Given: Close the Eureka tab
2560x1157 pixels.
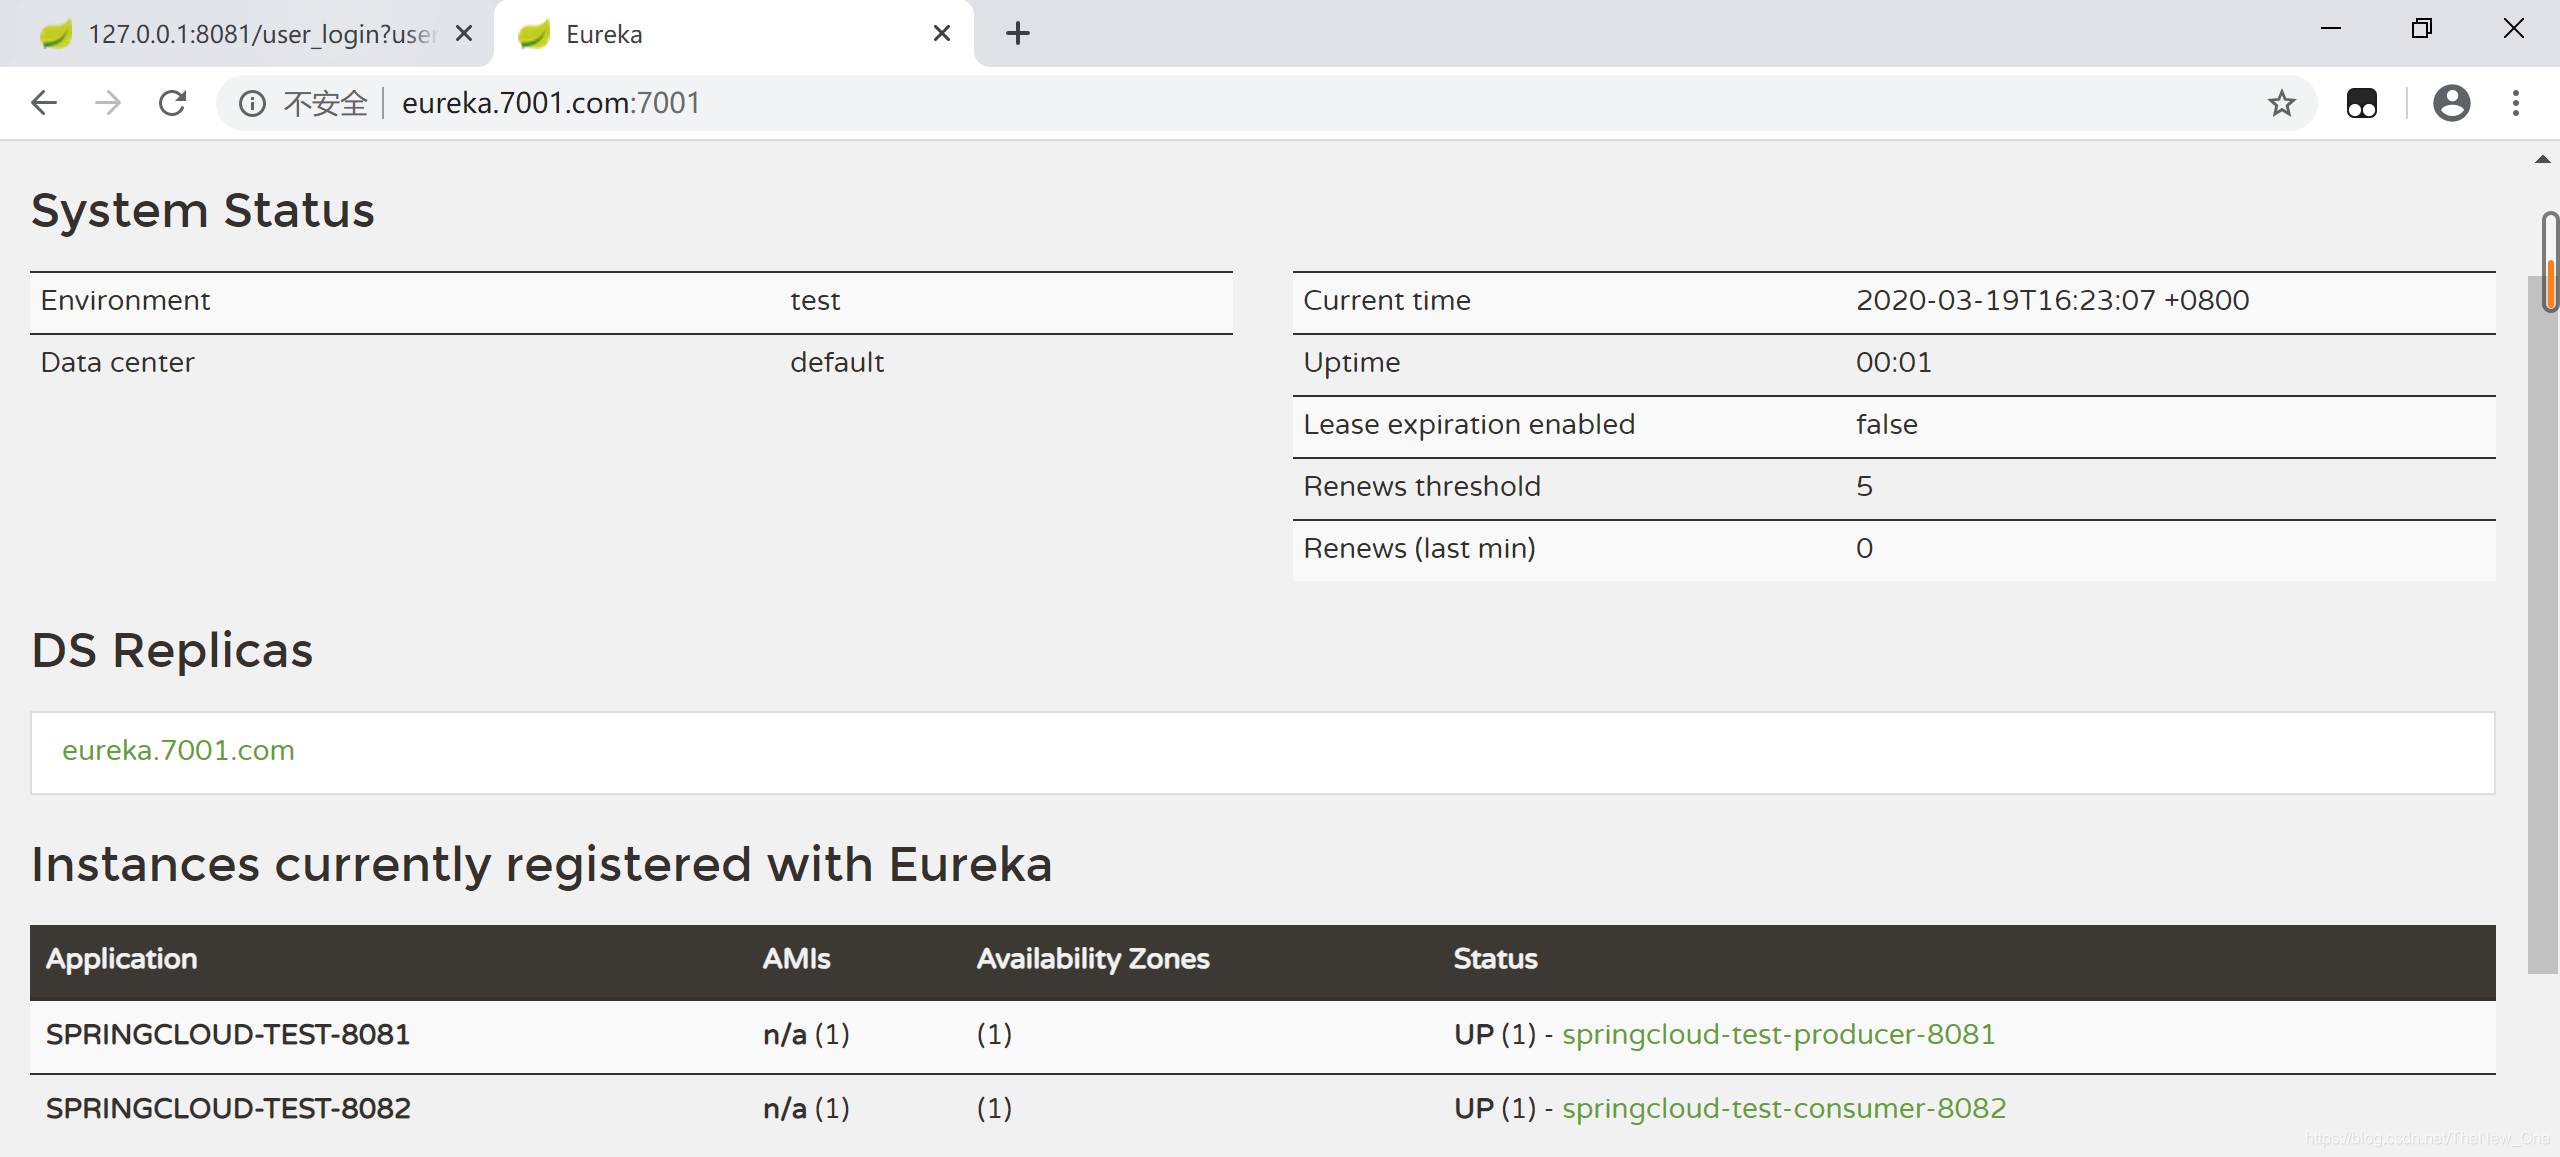Looking at the screenshot, I should click(941, 34).
